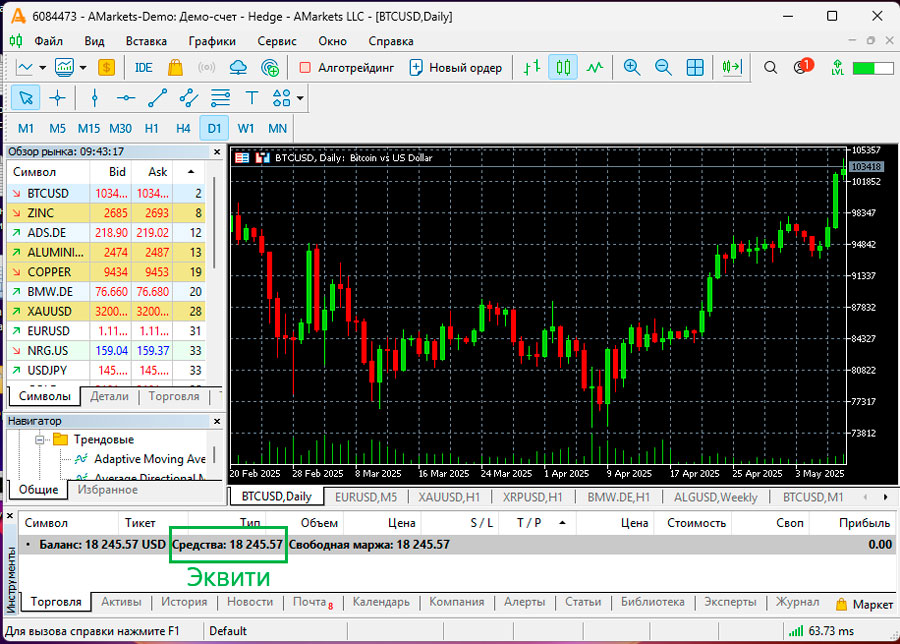The height and width of the screenshot is (644, 900).
Task: Click the chart indicators list icon
Action: coord(64,68)
